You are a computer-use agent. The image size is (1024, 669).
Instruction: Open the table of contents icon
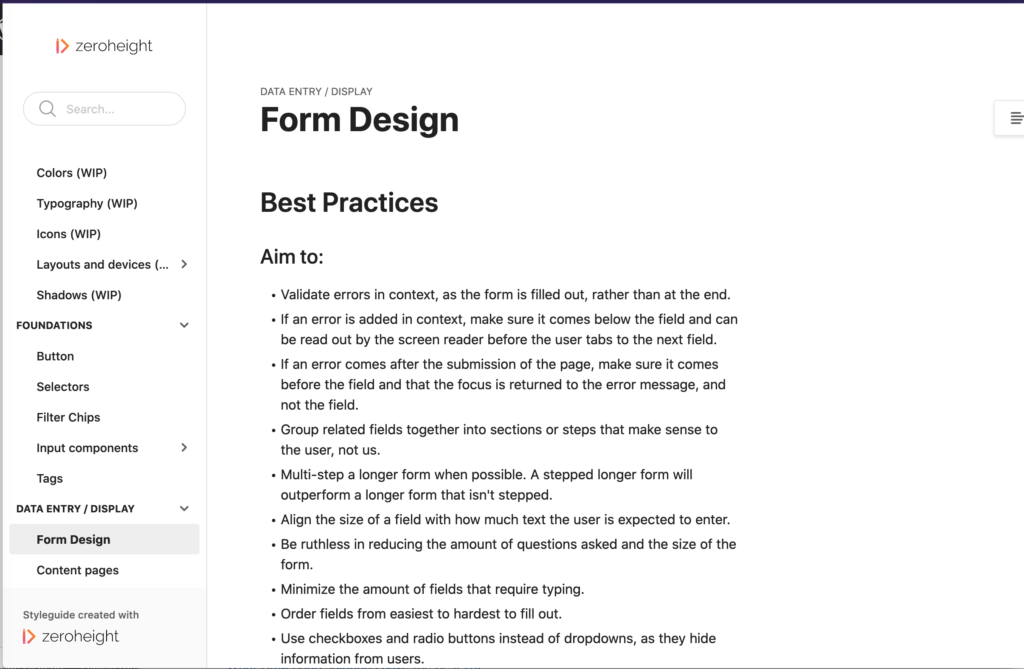(x=1016, y=118)
